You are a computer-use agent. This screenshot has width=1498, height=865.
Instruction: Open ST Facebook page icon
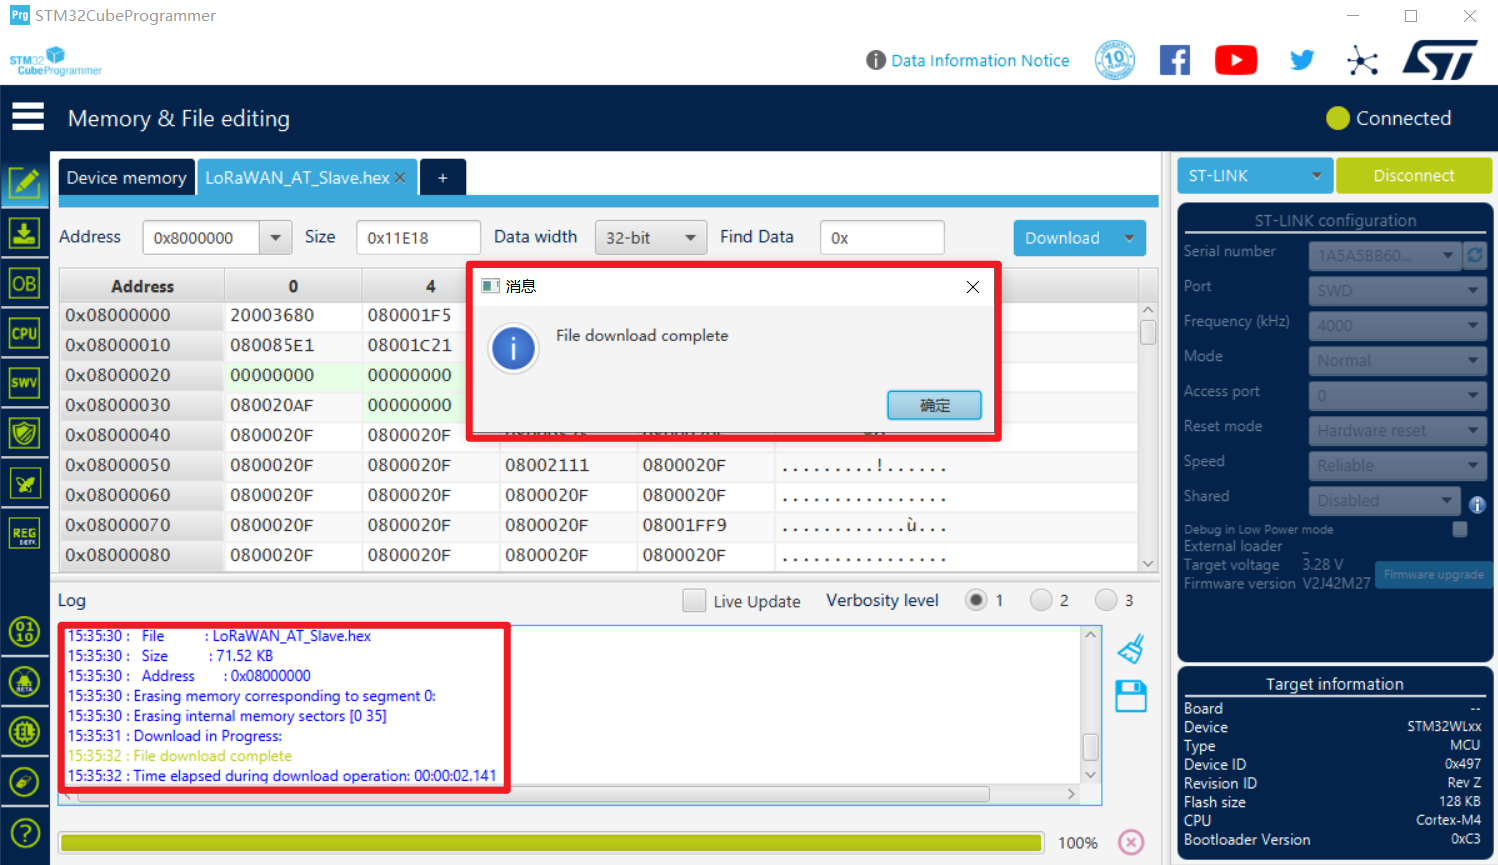(x=1175, y=60)
